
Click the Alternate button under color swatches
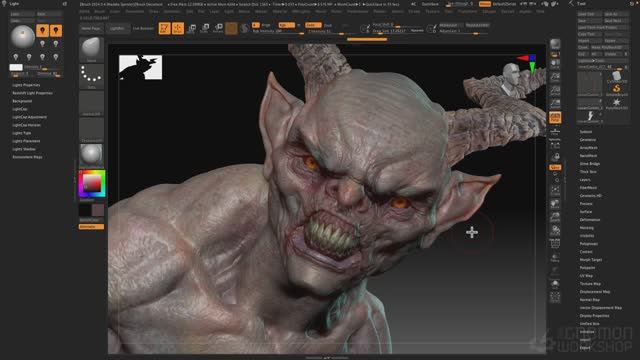(91, 227)
